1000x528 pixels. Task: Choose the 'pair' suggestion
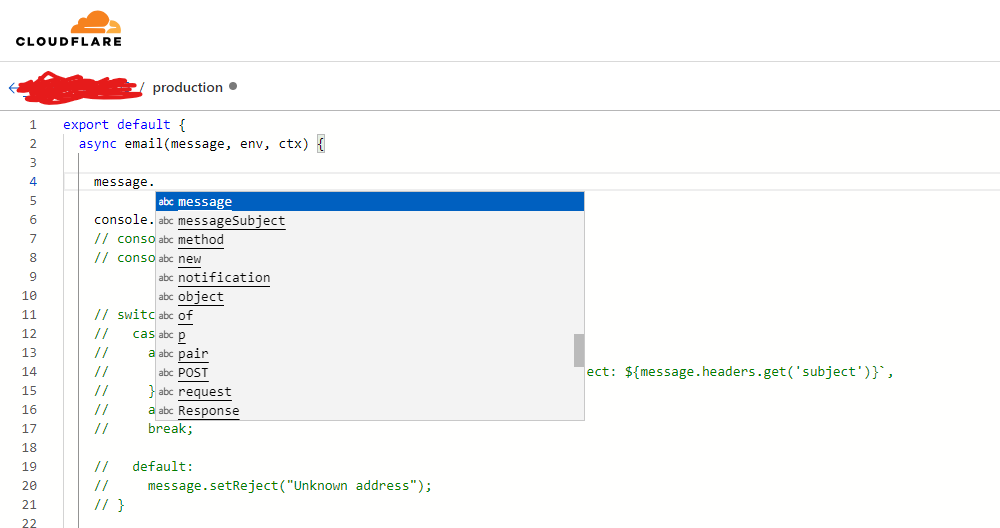370,354
